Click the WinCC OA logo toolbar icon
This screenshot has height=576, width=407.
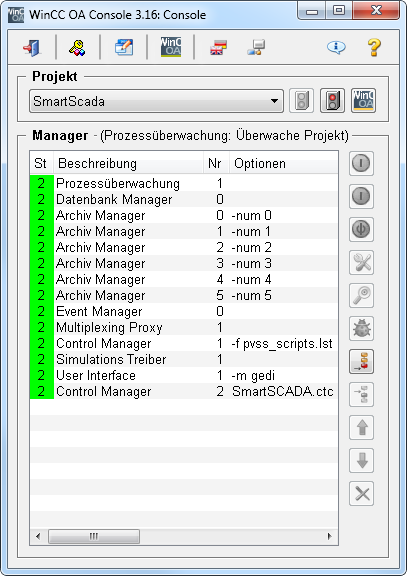click(x=171, y=47)
